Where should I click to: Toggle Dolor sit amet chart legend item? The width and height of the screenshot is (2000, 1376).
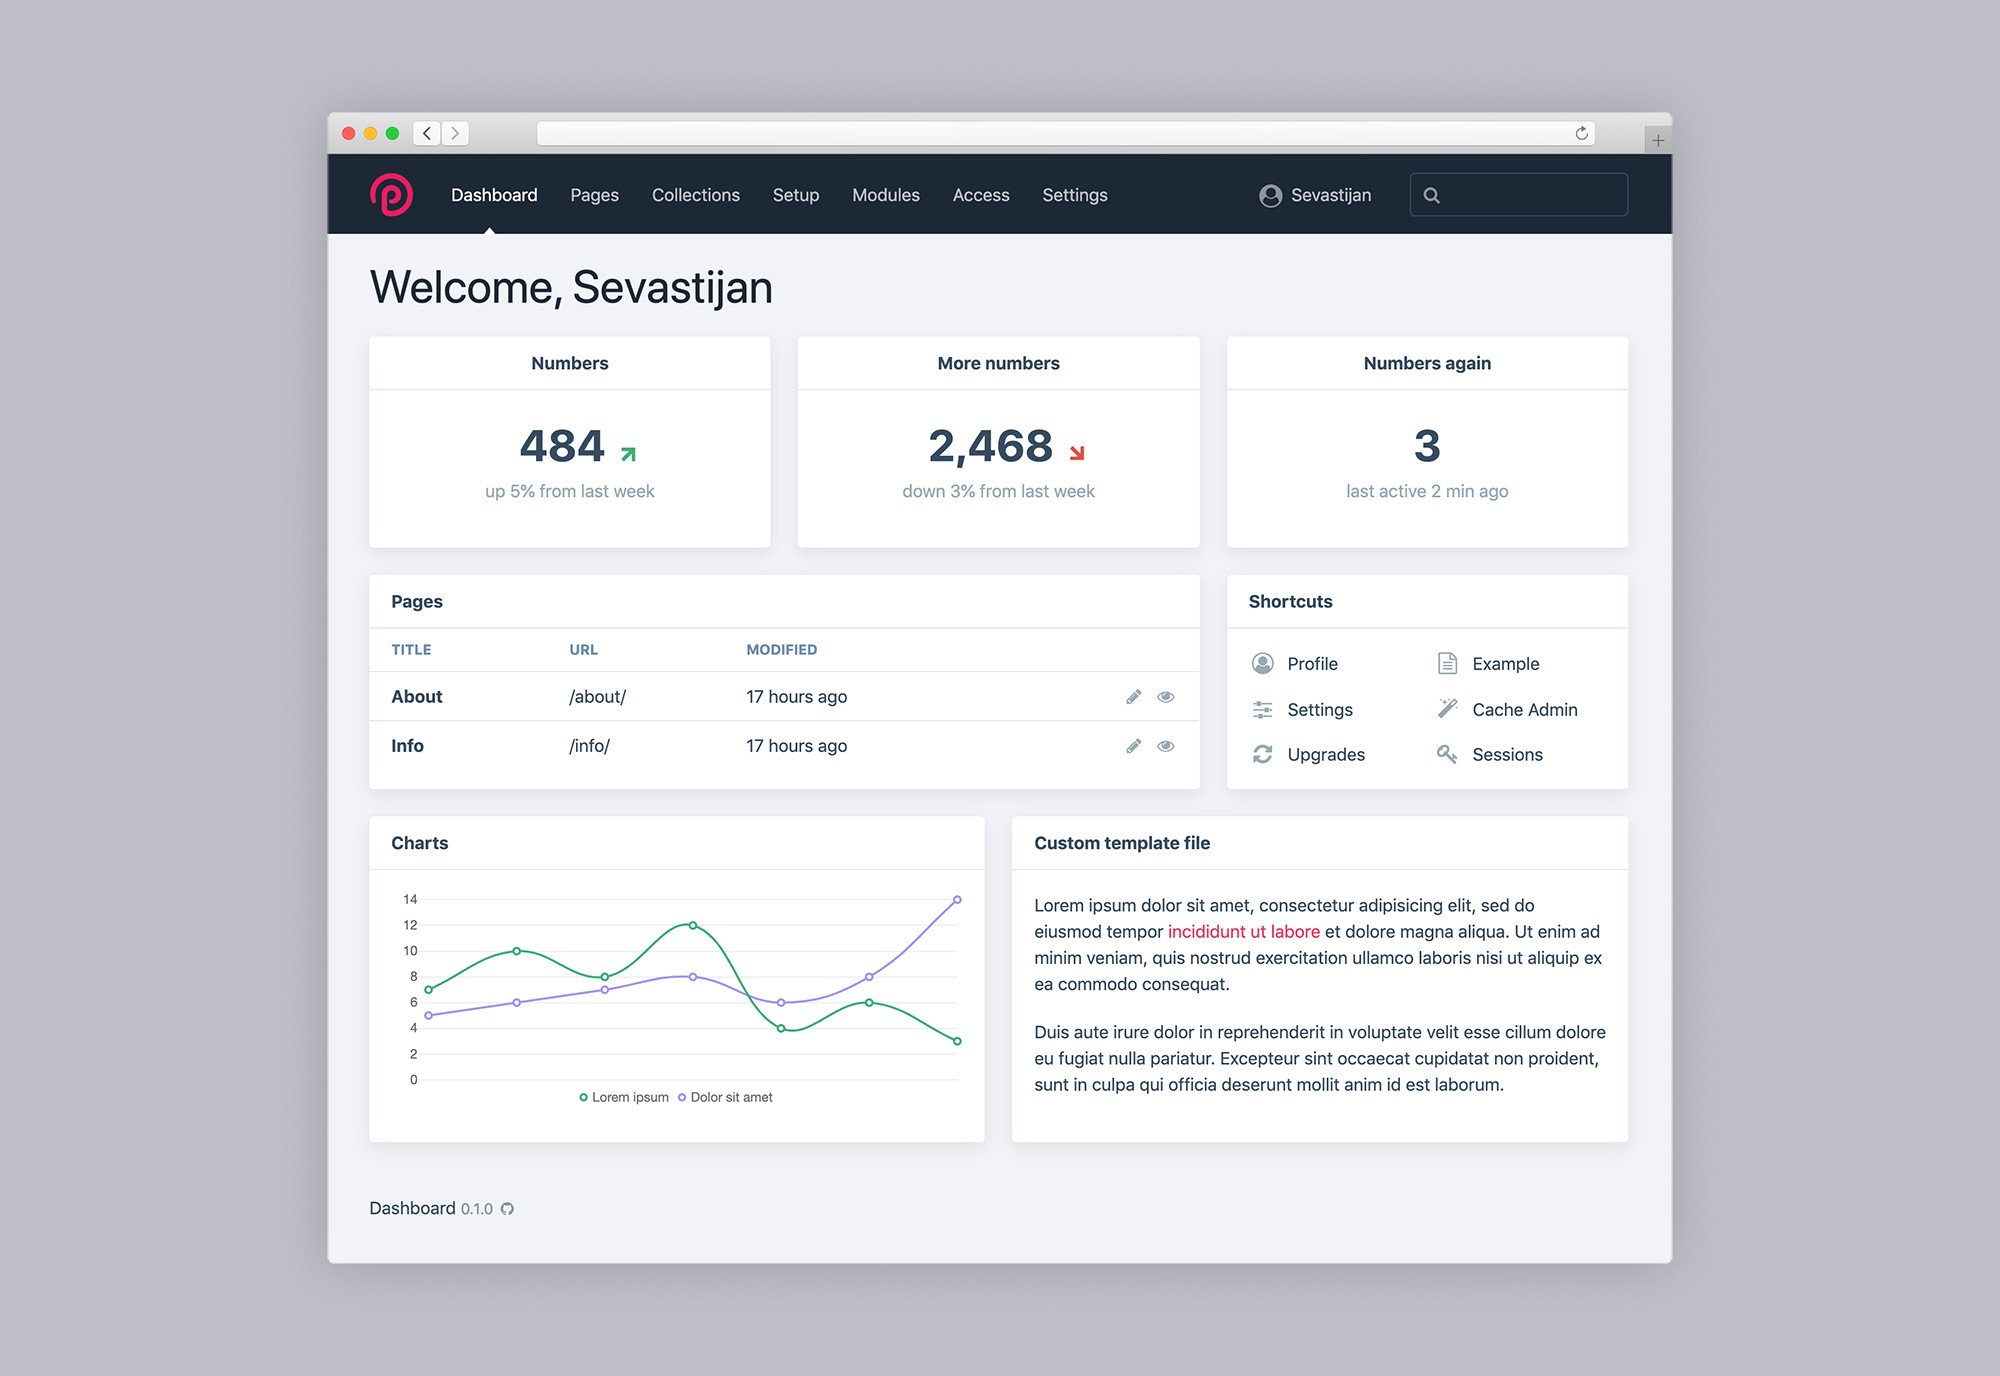point(726,1097)
